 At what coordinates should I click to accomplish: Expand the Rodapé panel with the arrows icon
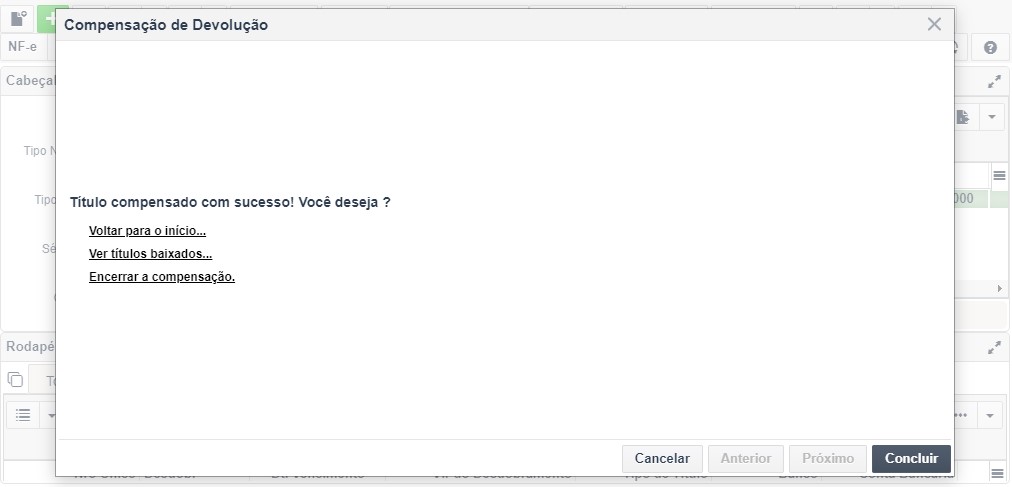[x=994, y=348]
